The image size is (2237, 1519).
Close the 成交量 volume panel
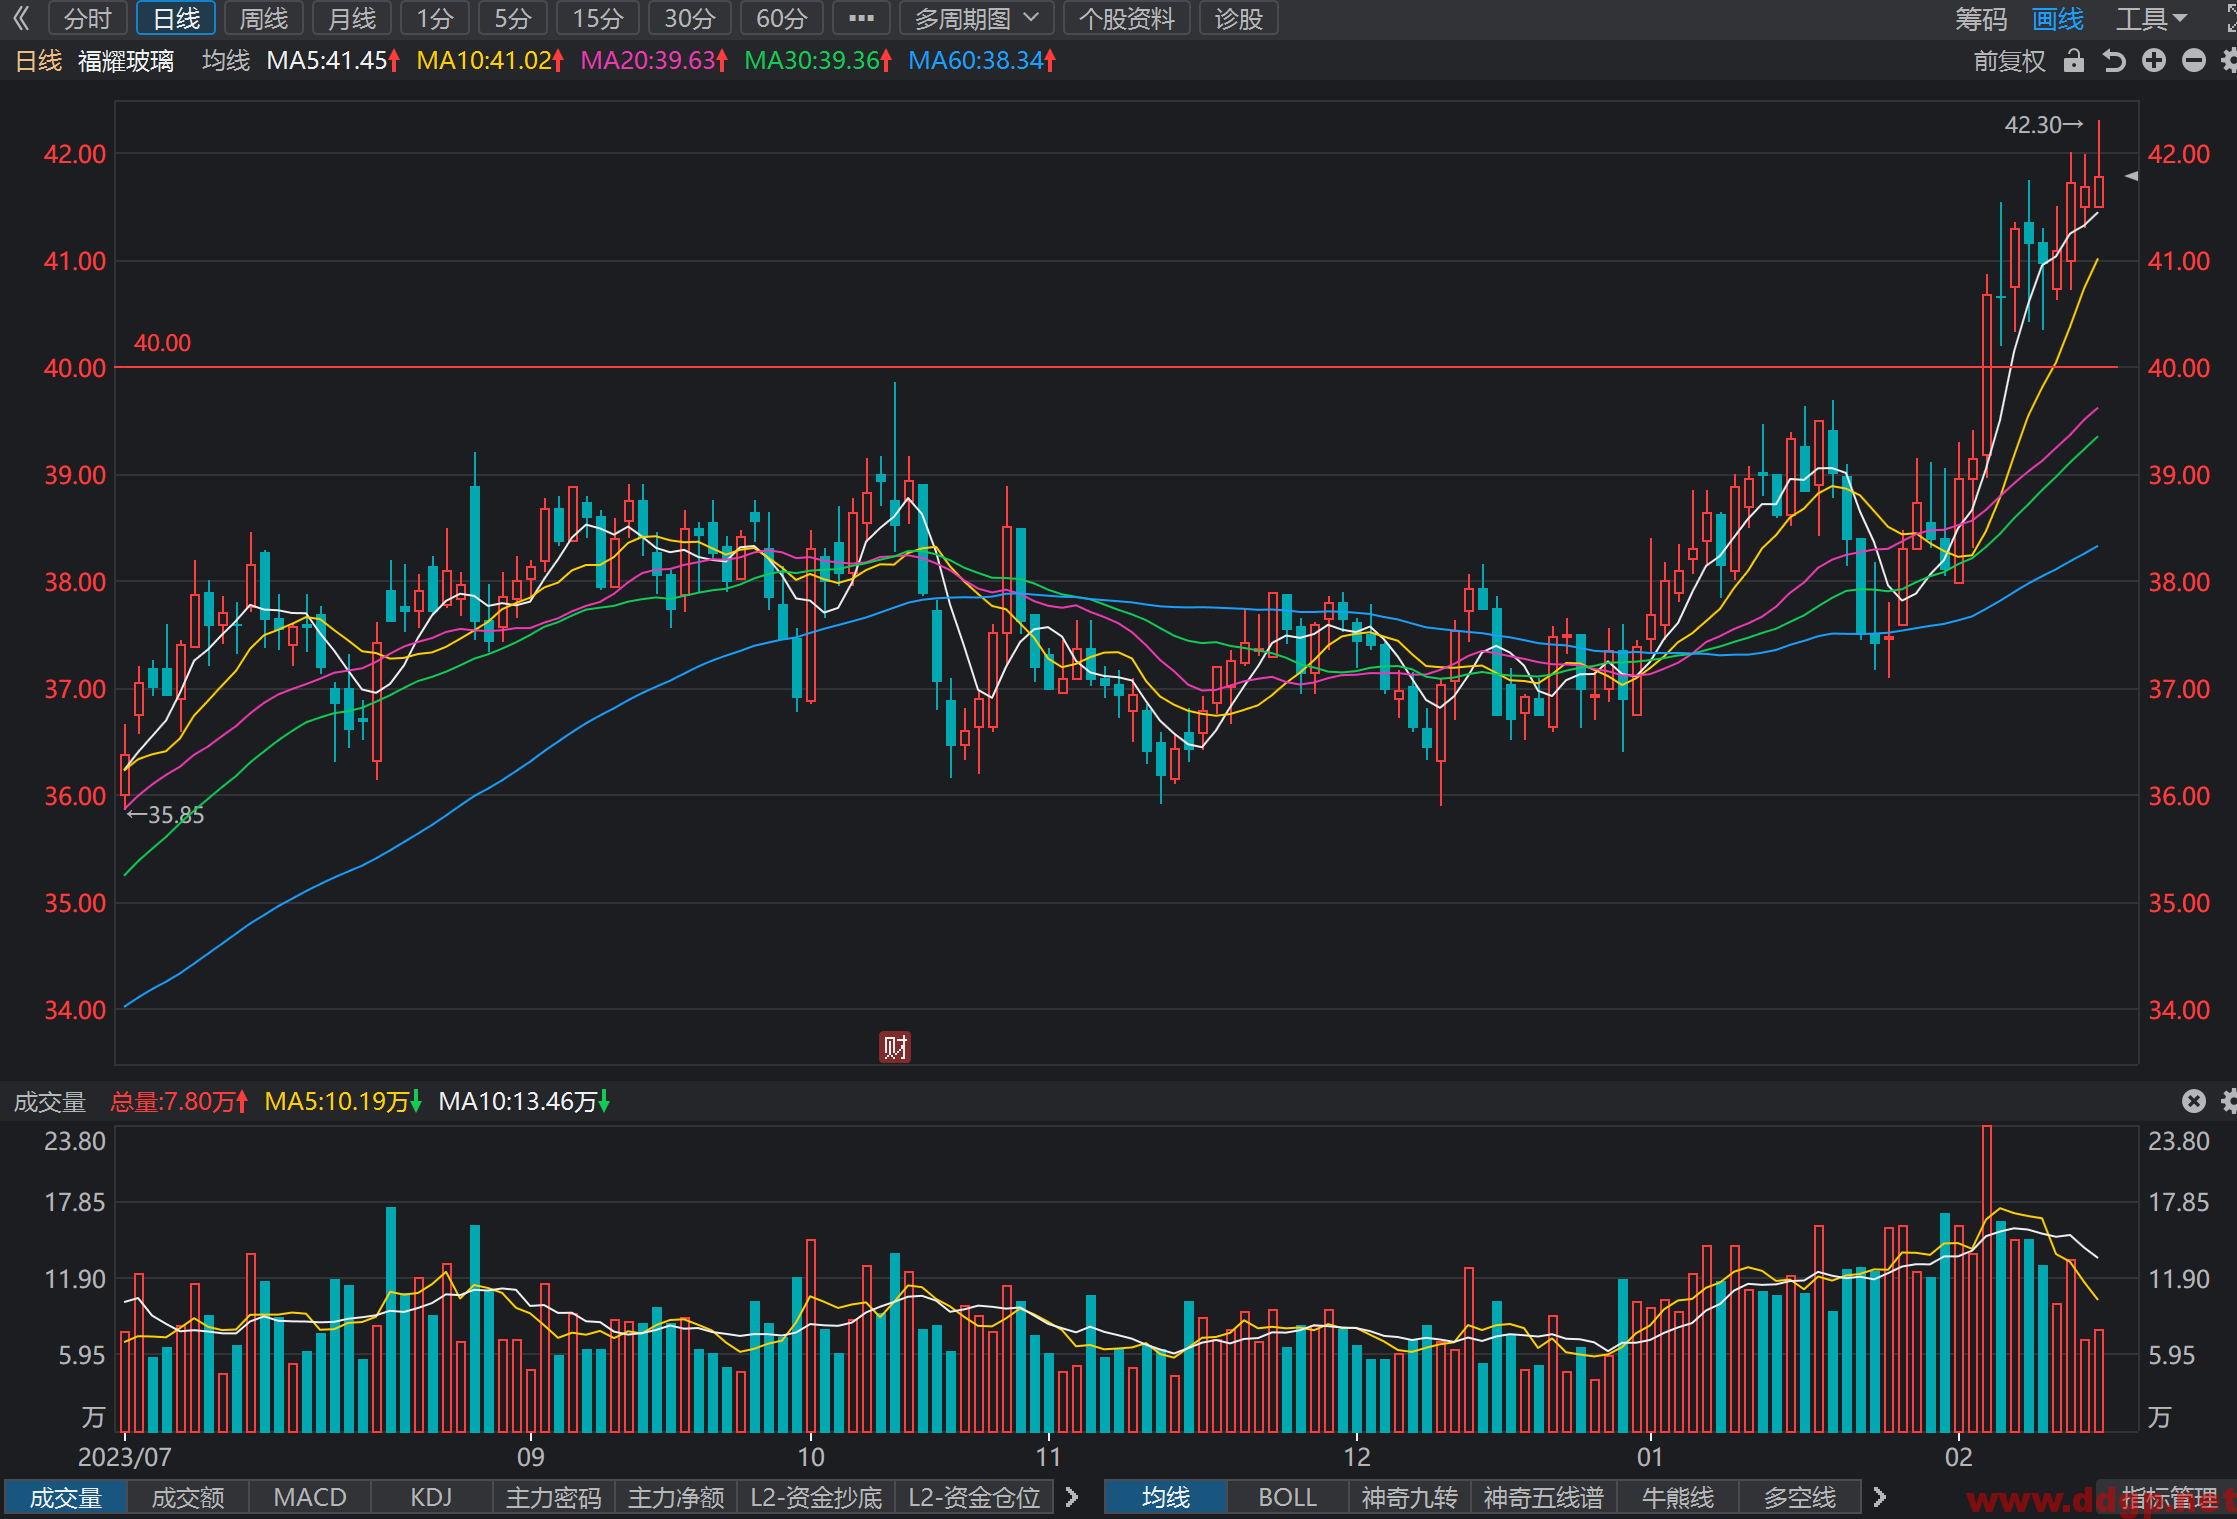click(2193, 1101)
